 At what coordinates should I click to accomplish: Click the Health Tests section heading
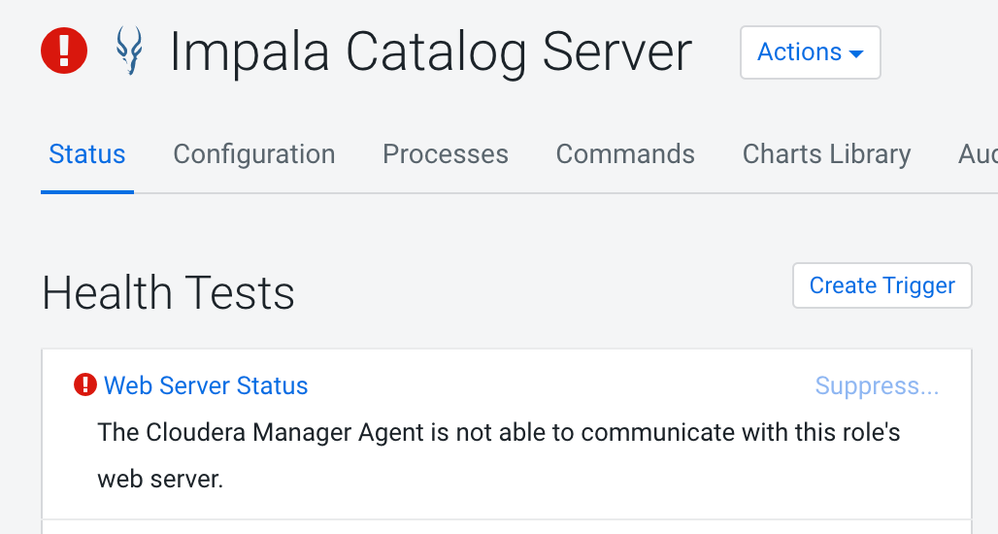[x=168, y=293]
